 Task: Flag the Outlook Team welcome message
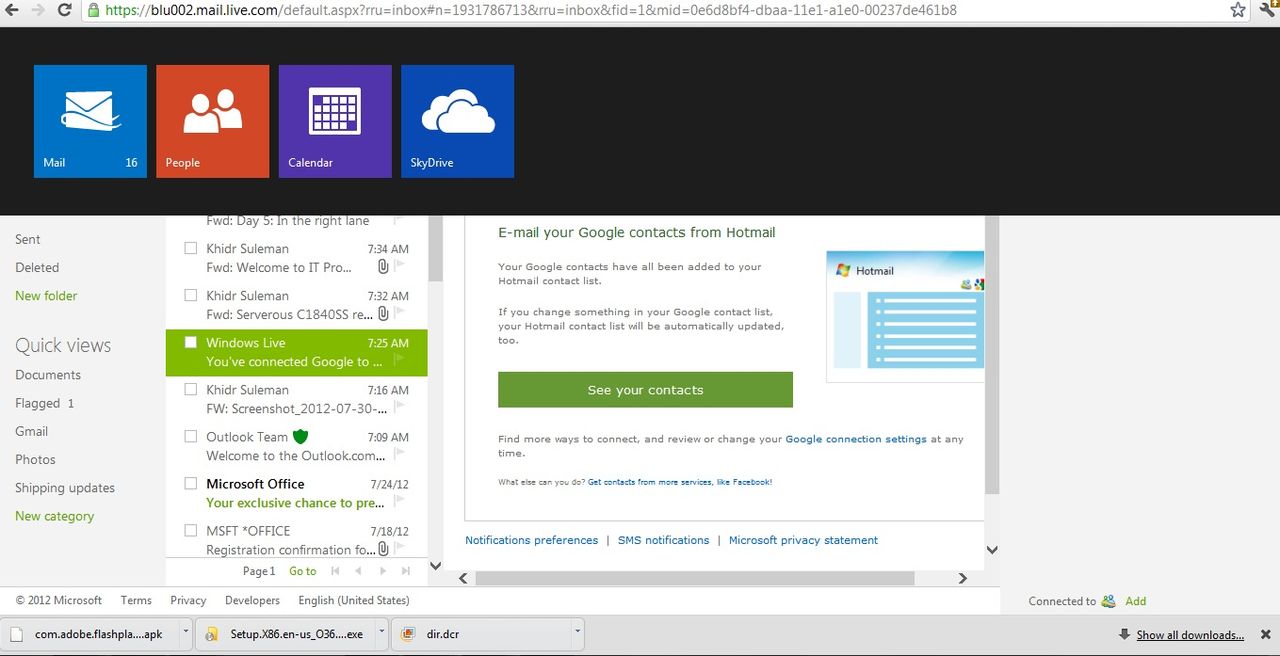[x=400, y=455]
